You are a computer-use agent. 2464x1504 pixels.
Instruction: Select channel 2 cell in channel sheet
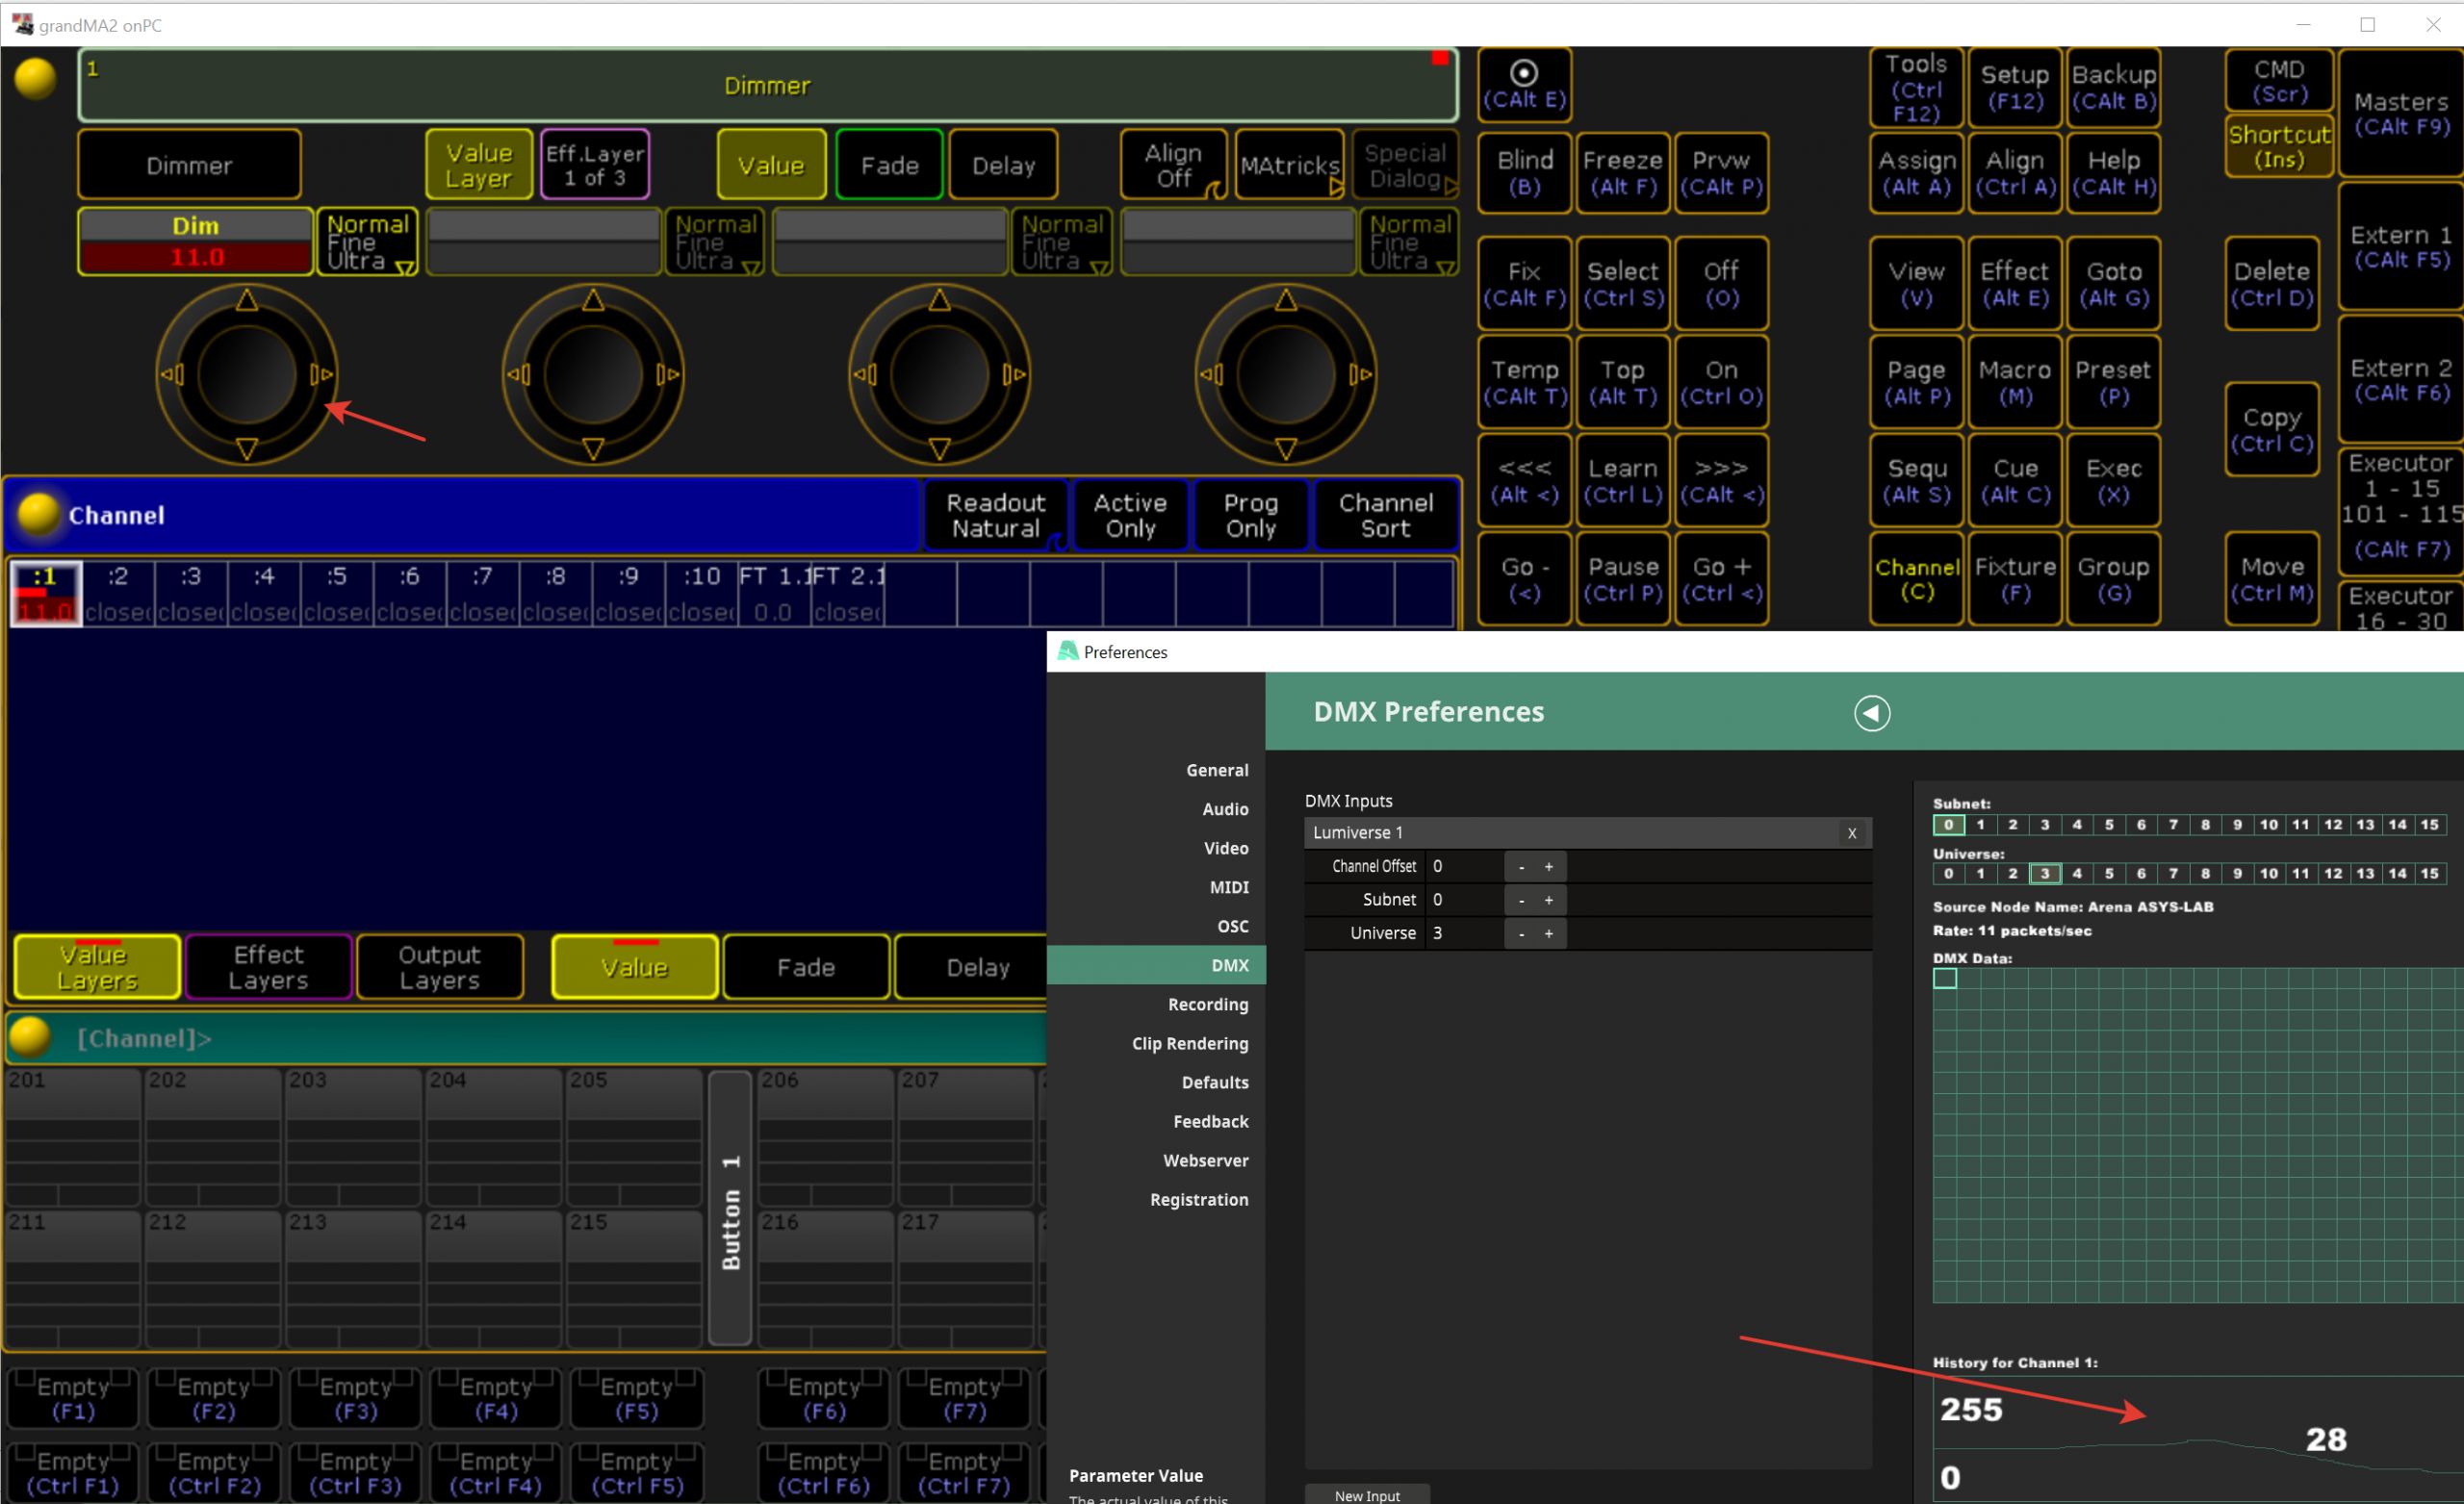[x=118, y=593]
